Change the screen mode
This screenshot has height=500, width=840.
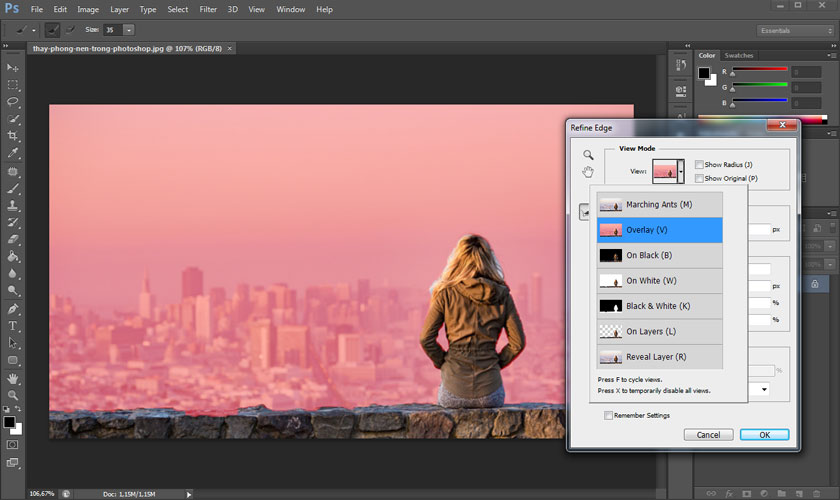tap(13, 462)
